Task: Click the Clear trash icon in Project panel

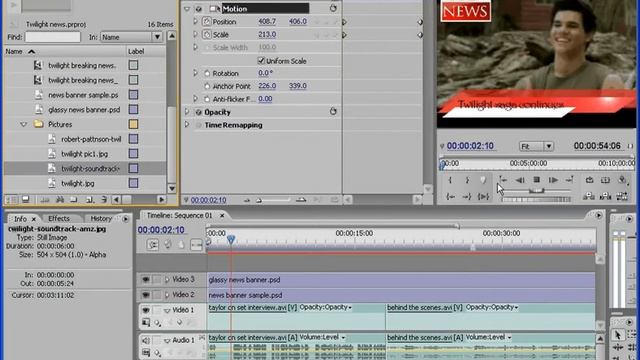Action: [x=104, y=200]
